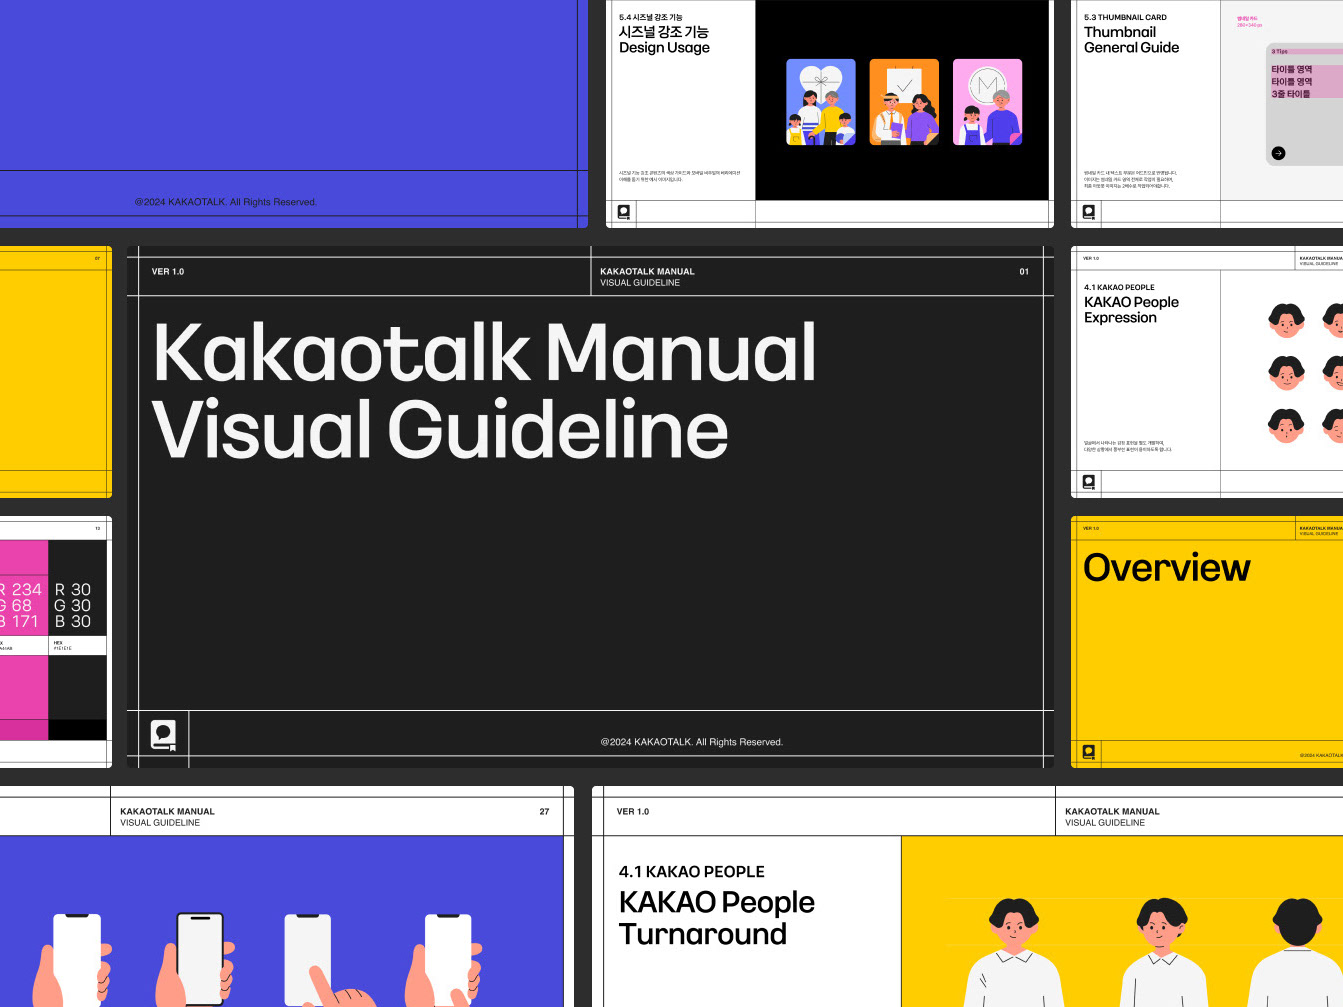Select the front-facing figure on Turnaround slide
Screen dimensions: 1343x1007
coord(1014,952)
